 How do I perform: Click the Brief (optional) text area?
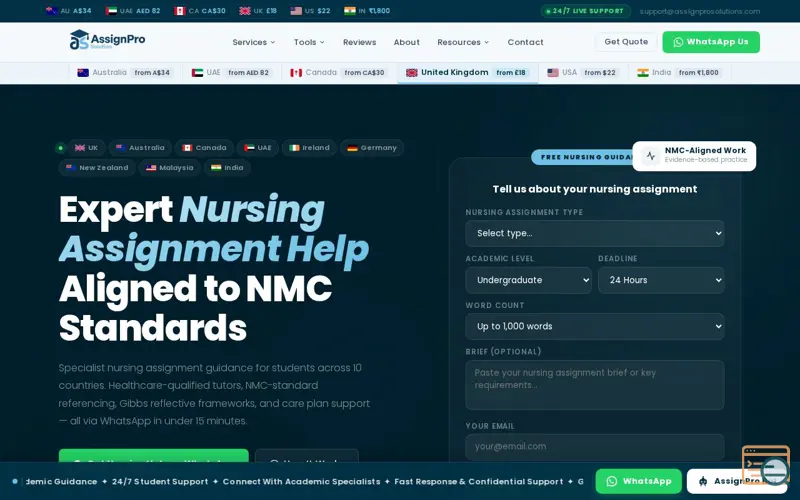(594, 385)
